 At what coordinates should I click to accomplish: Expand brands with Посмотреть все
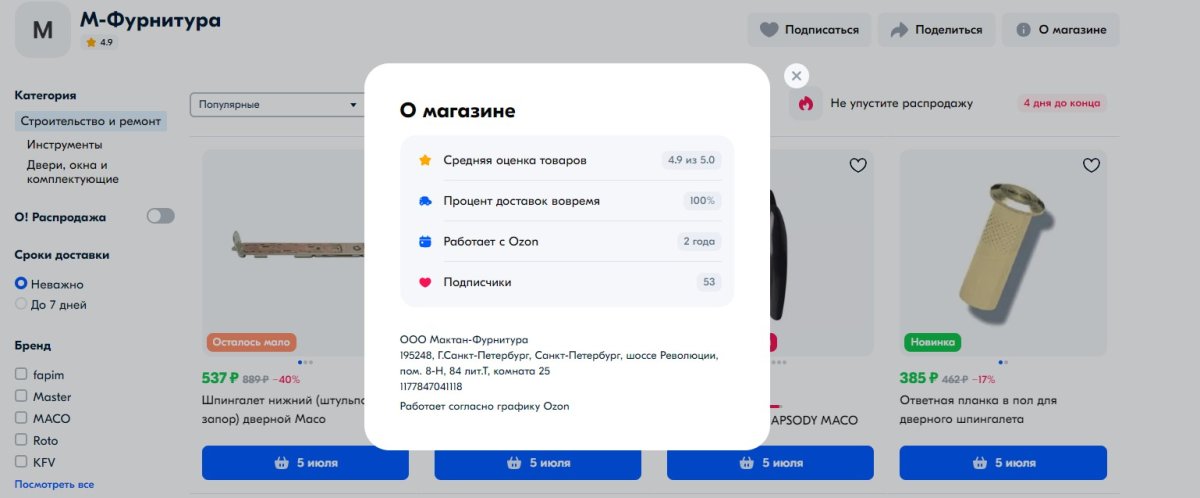54,484
